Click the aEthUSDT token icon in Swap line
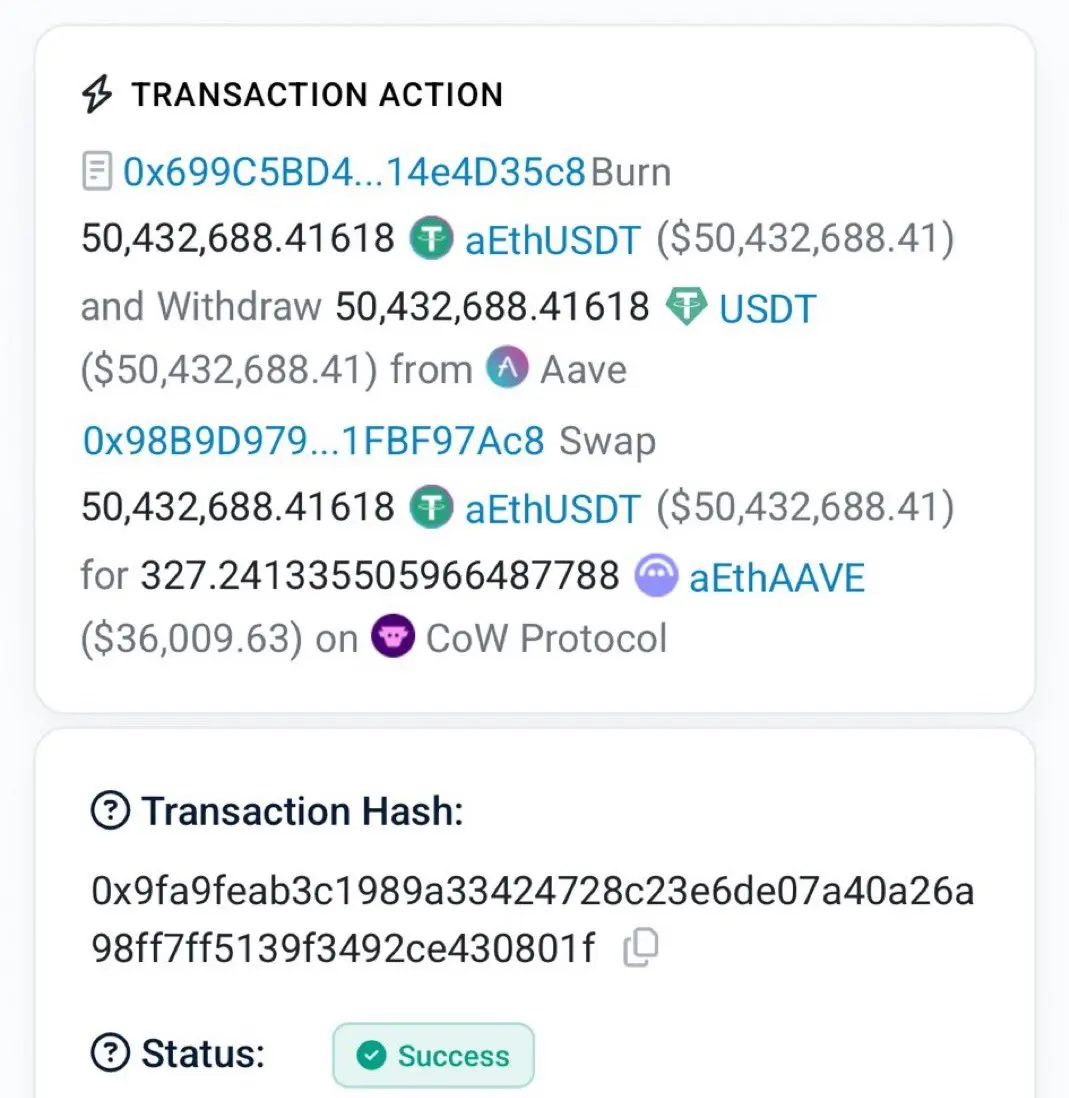This screenshot has height=1098, width=1069. pos(432,508)
